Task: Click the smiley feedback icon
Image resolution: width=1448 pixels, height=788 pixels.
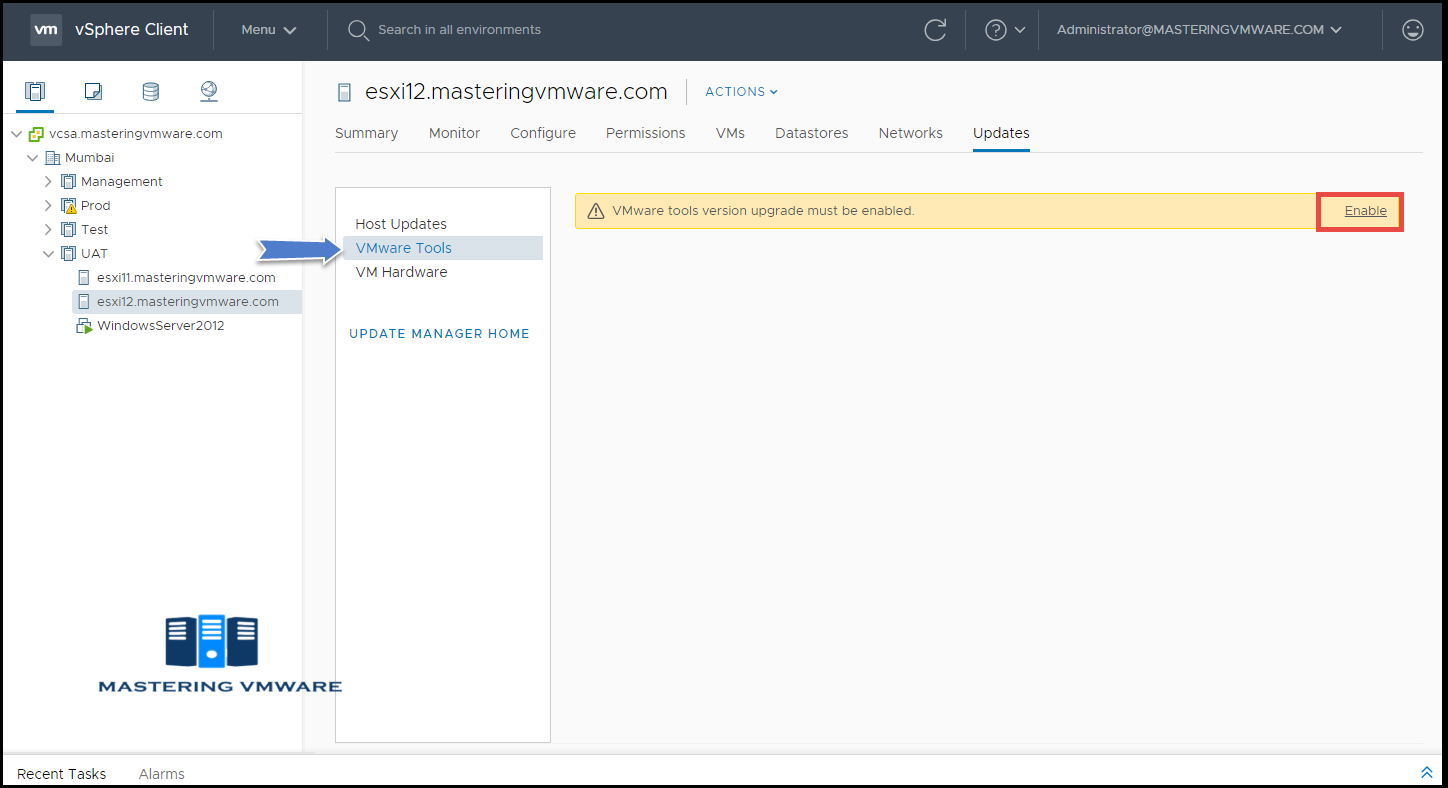Action: click(x=1413, y=30)
